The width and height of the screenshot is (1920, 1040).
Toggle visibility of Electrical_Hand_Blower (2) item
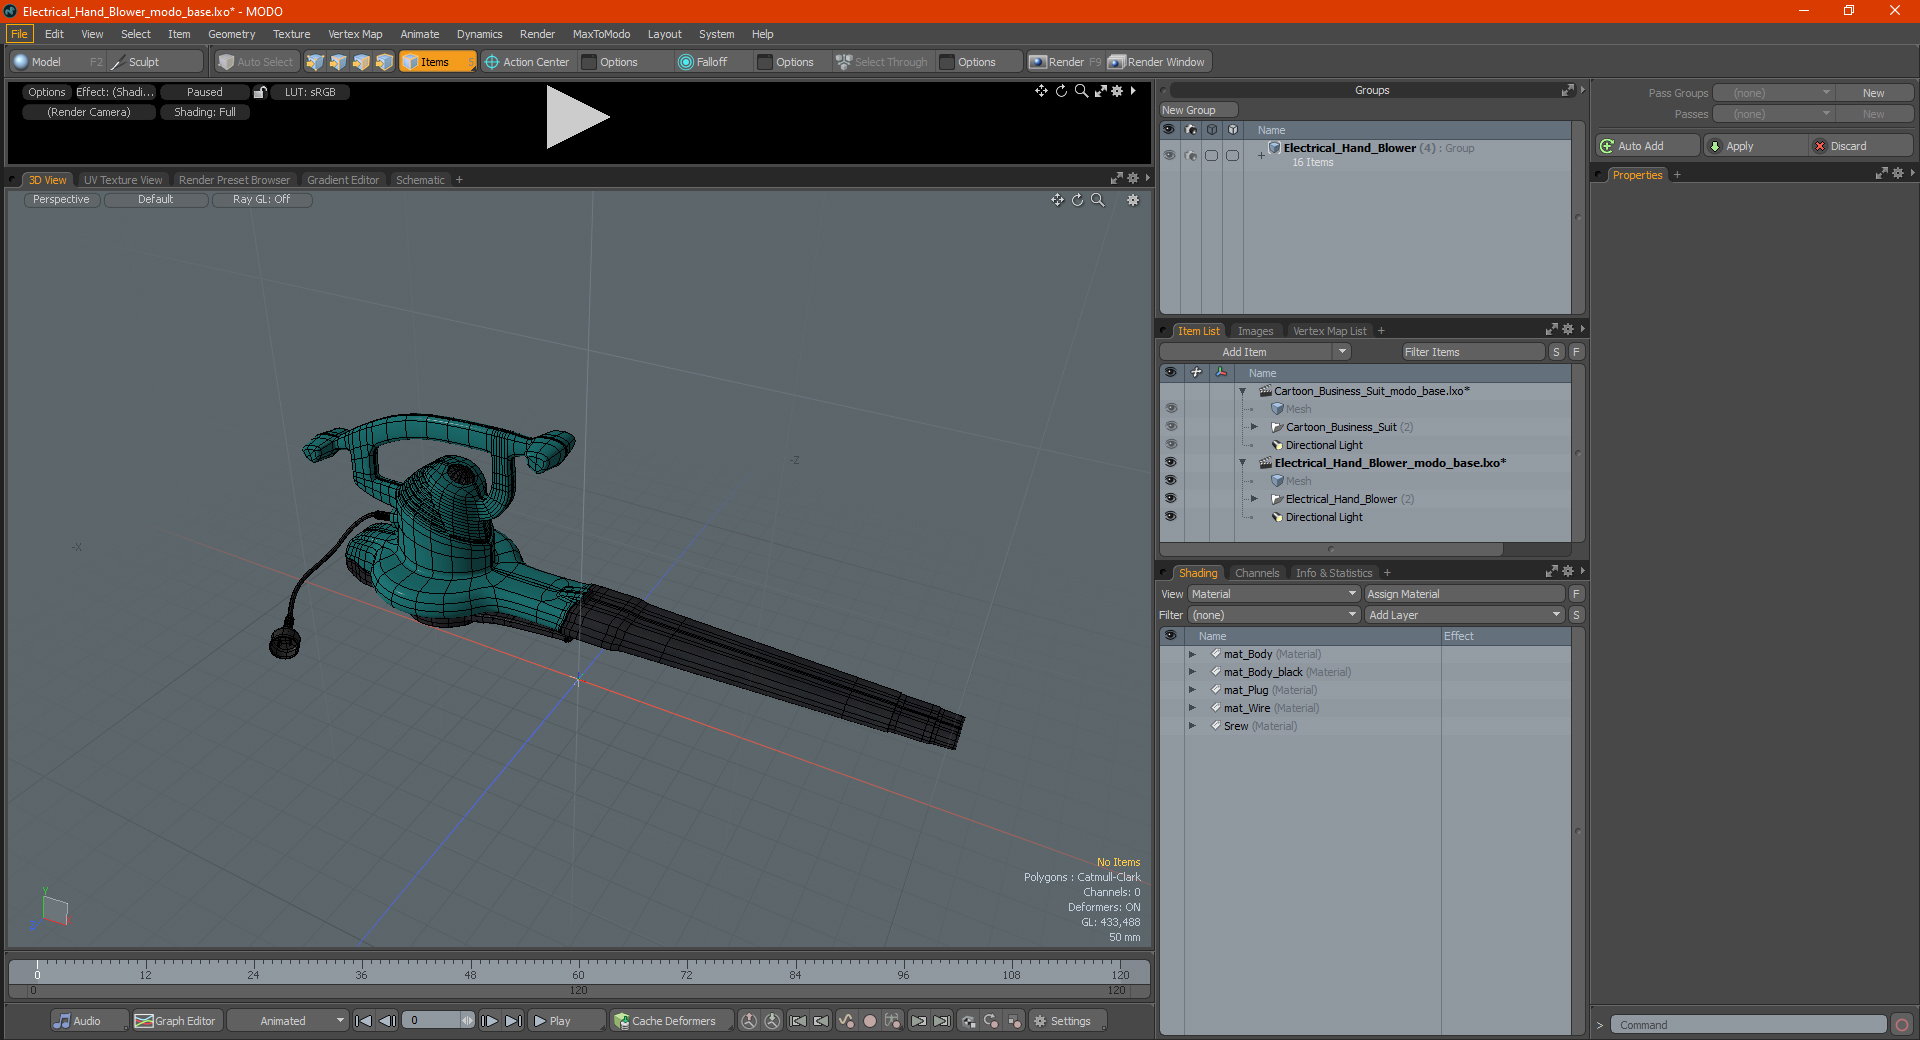point(1171,499)
